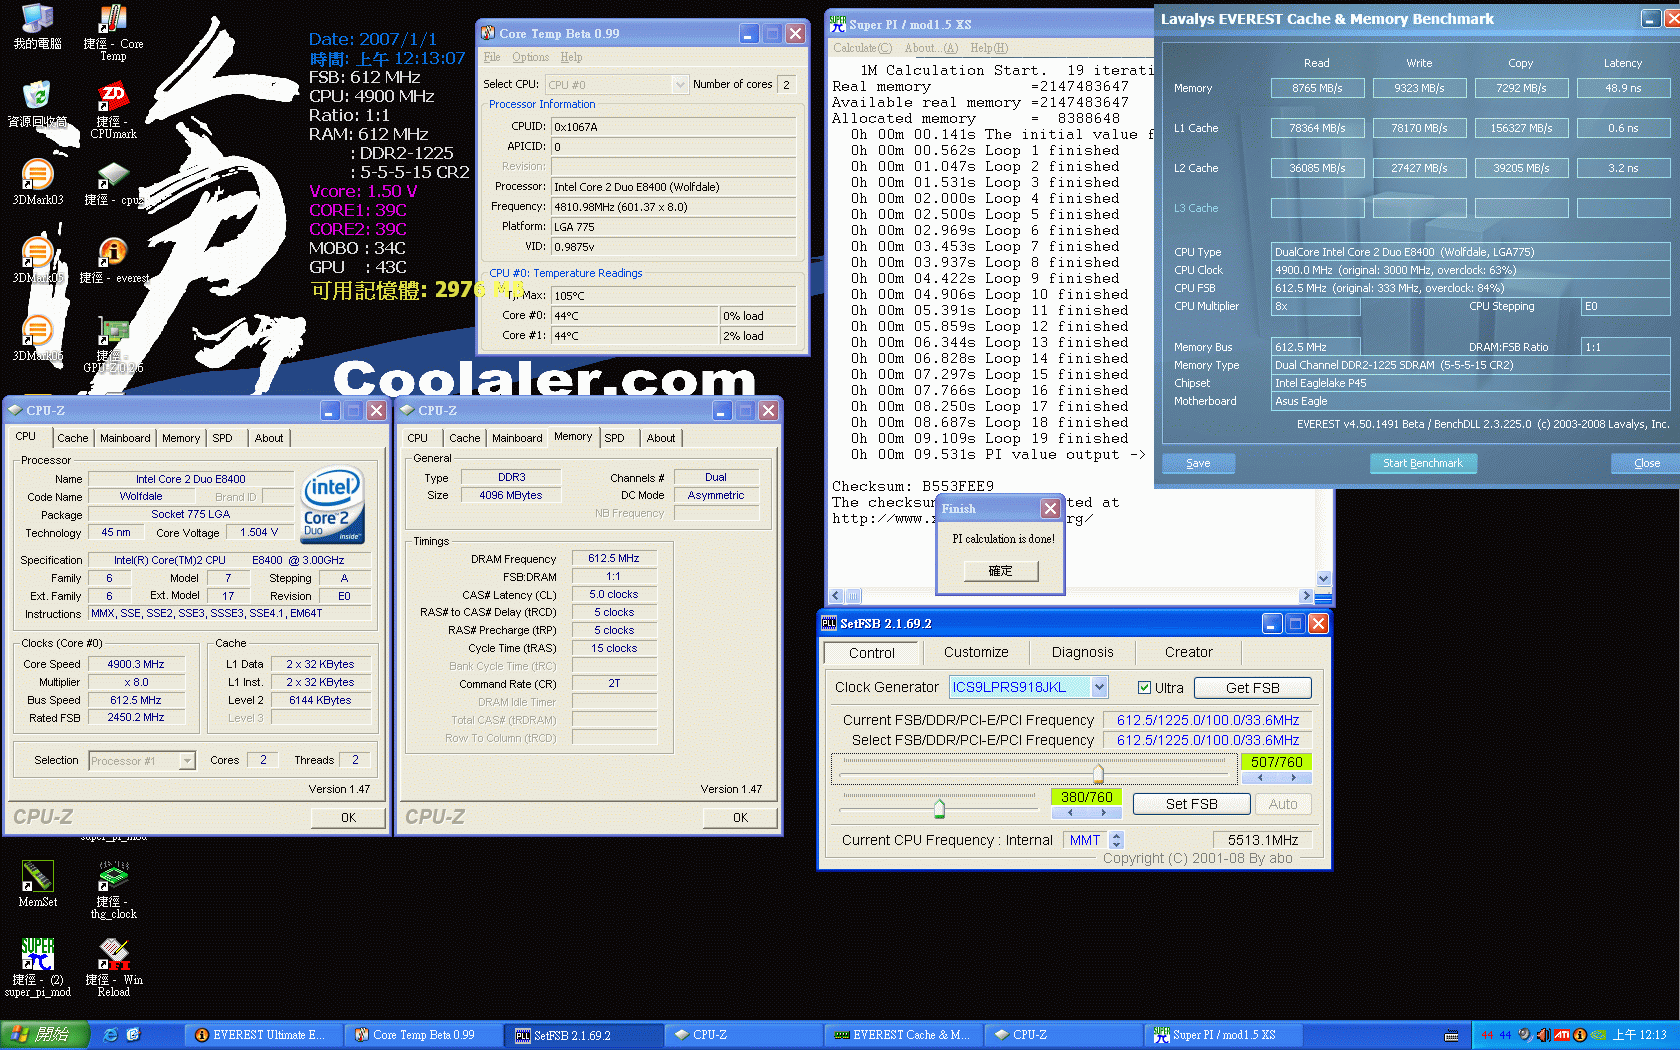Viewport: 1680px width, 1050px height.
Task: Click the lower green slider thumb
Action: (939, 808)
